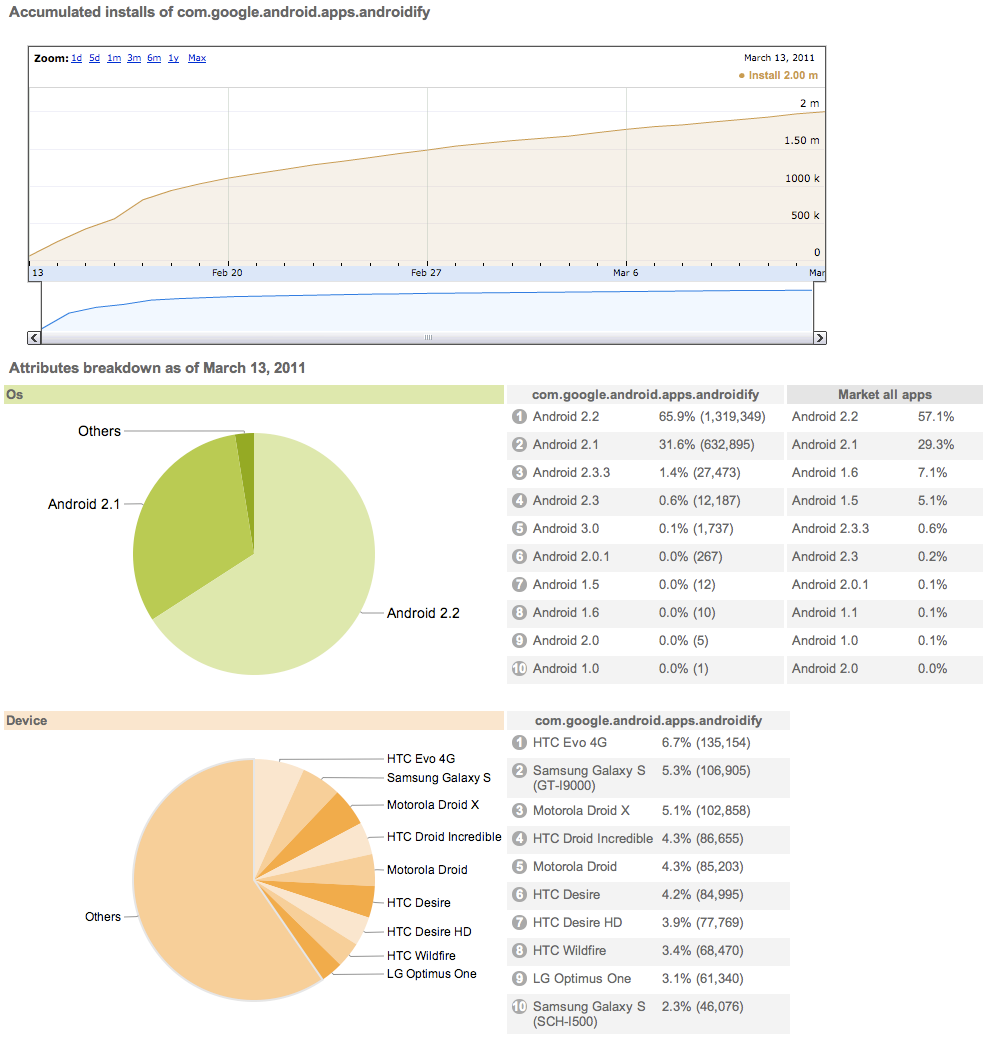The height and width of the screenshot is (1039, 988).
Task: Click the rank 1 badge beside HTC Evo 4G
Action: tap(521, 743)
